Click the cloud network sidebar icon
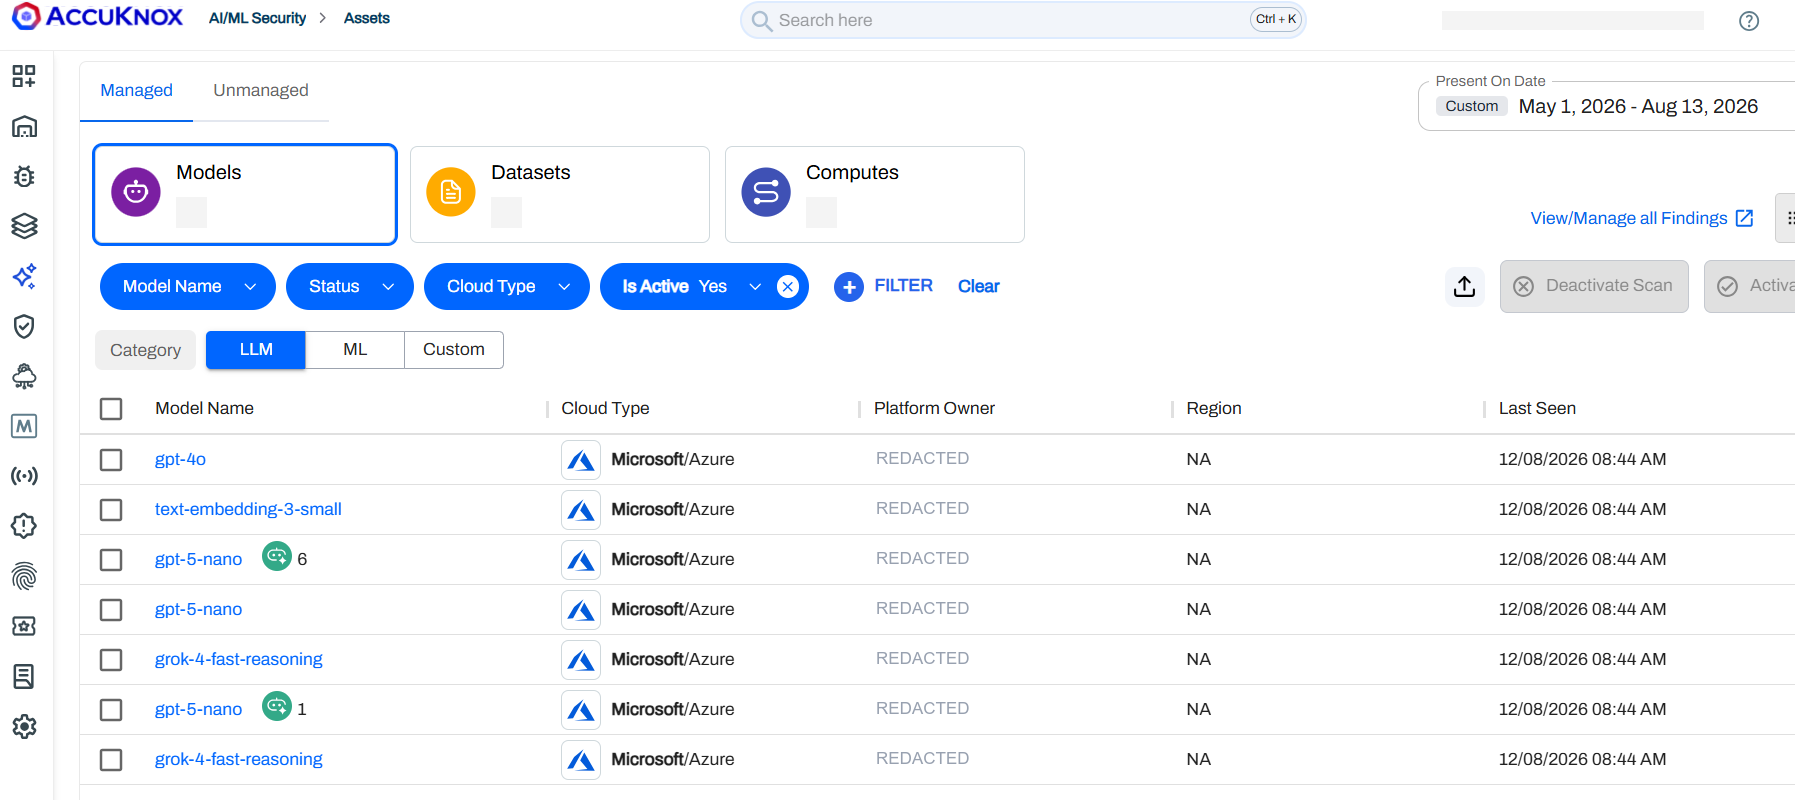This screenshot has width=1795, height=800. 24,376
